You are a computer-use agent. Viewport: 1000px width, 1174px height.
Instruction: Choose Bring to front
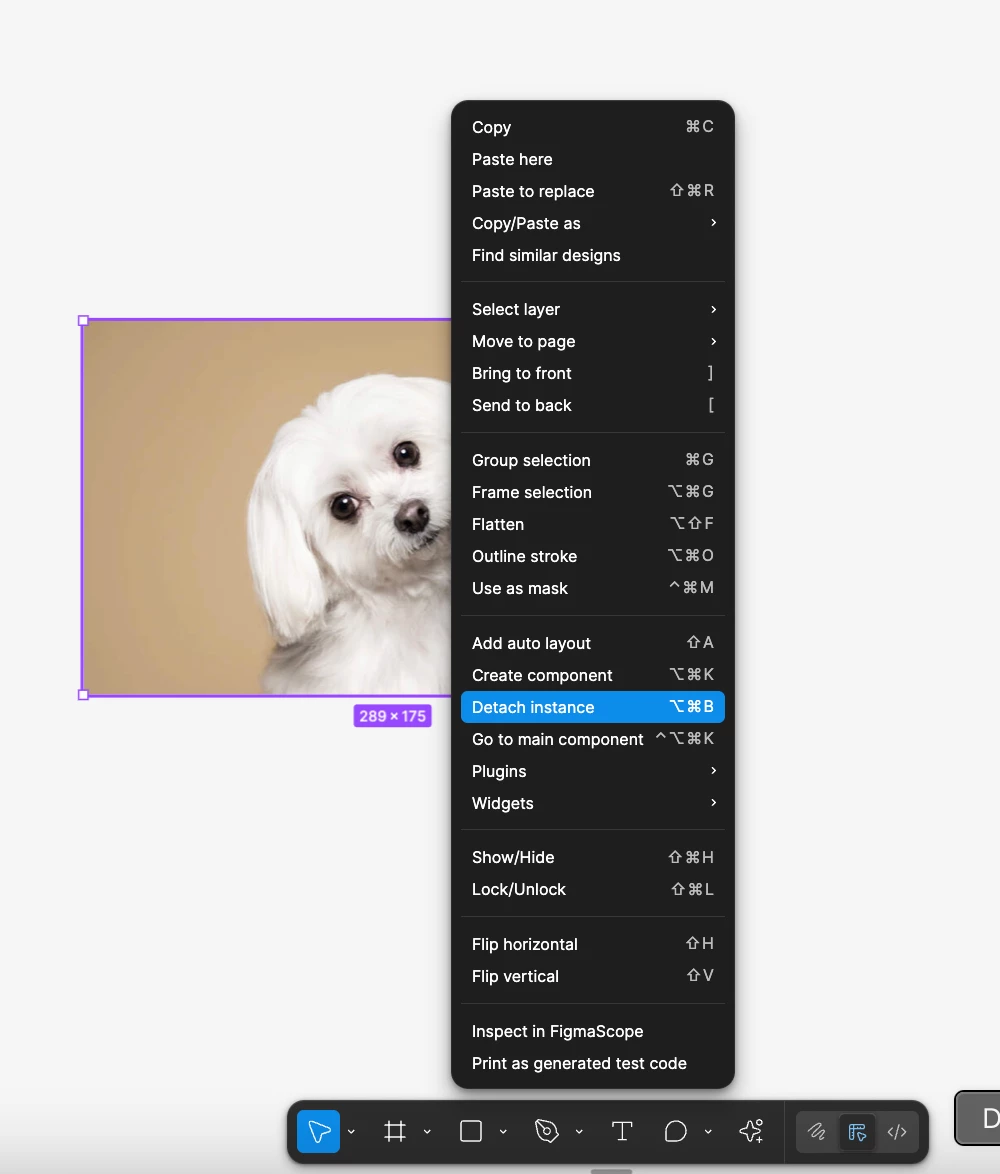point(593,373)
